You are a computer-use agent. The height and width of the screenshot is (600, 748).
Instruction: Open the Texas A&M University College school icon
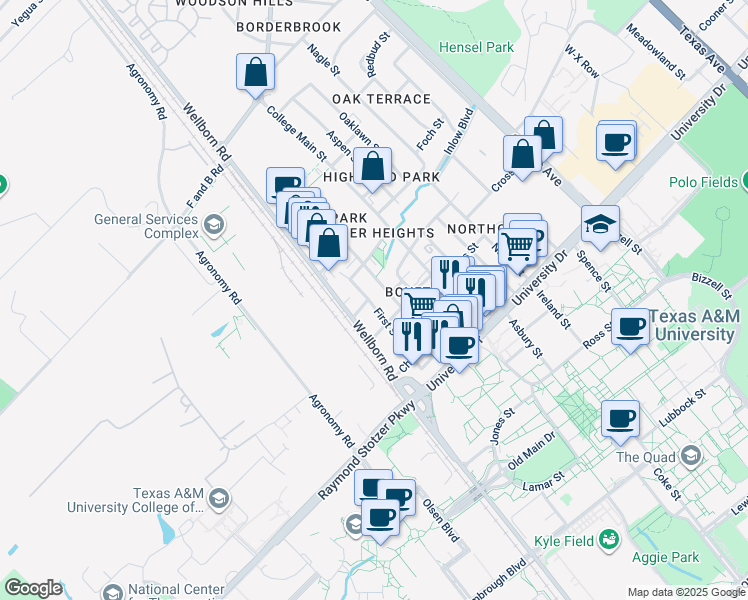coord(219,499)
